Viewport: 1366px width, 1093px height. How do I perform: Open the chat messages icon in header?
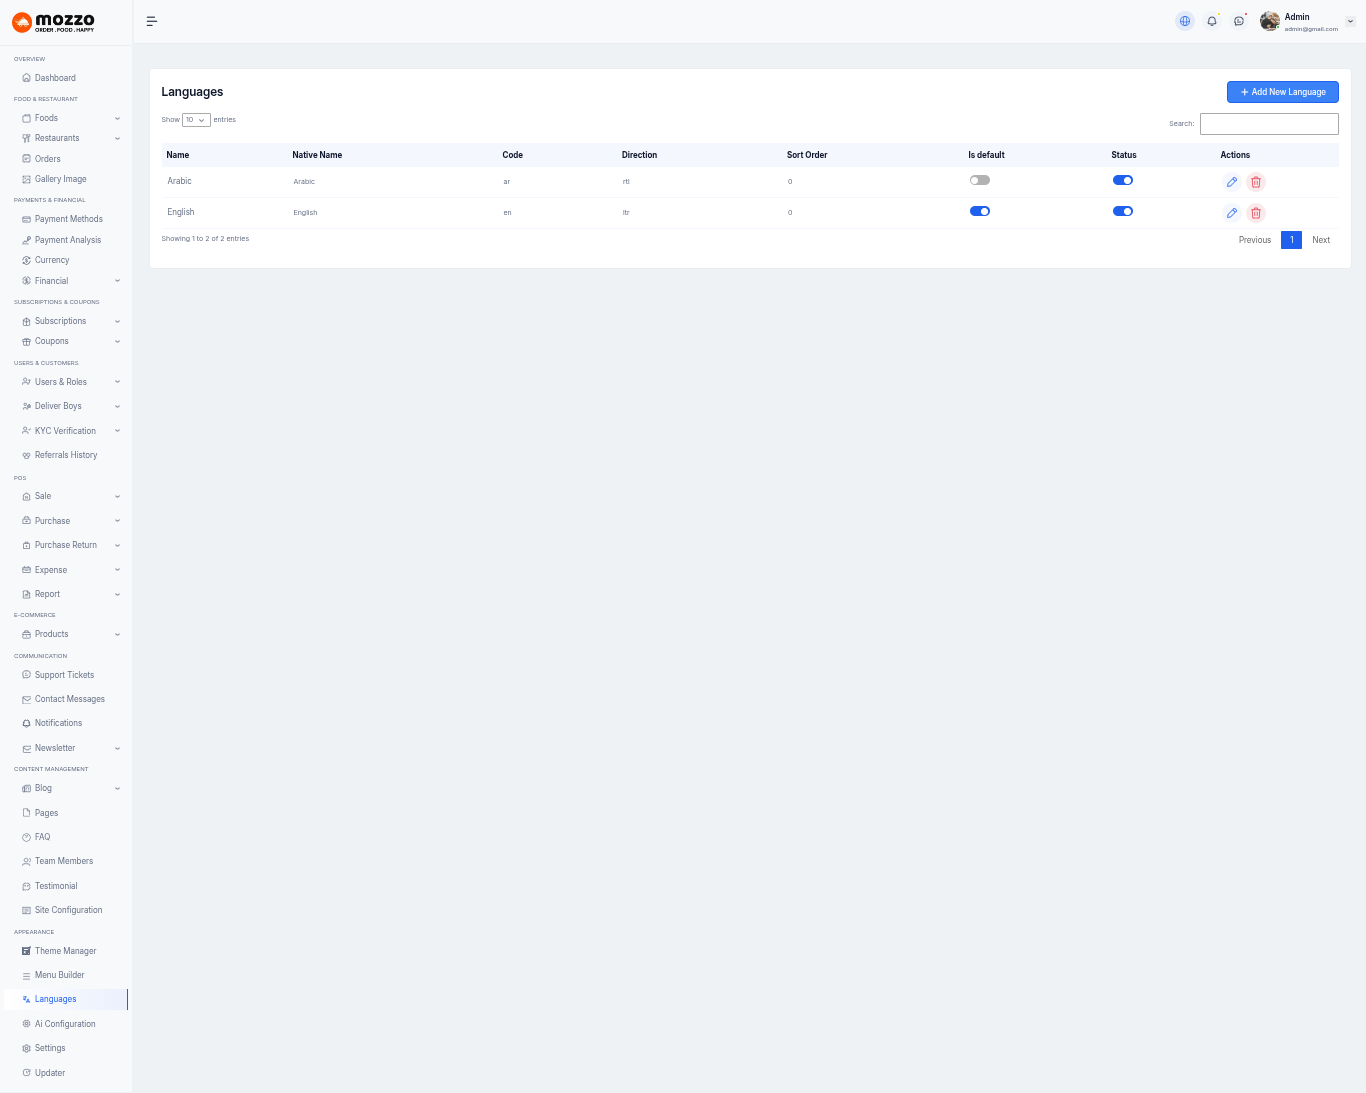coord(1239,21)
